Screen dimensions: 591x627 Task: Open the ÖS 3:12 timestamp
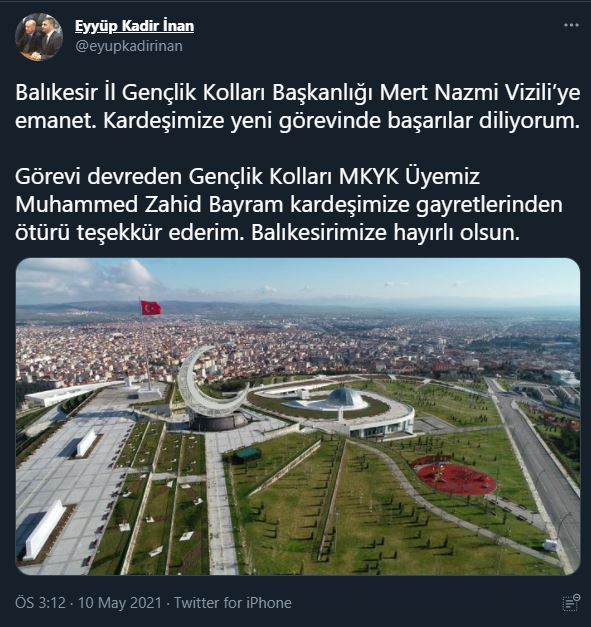click(40, 603)
